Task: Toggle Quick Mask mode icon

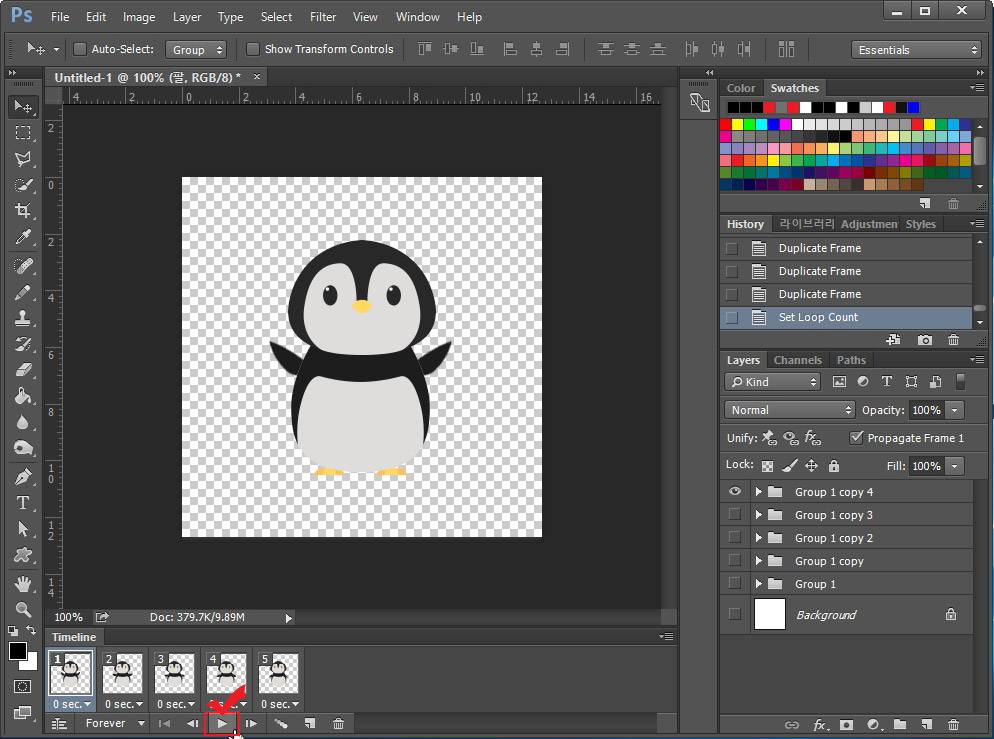Action: tap(22, 686)
